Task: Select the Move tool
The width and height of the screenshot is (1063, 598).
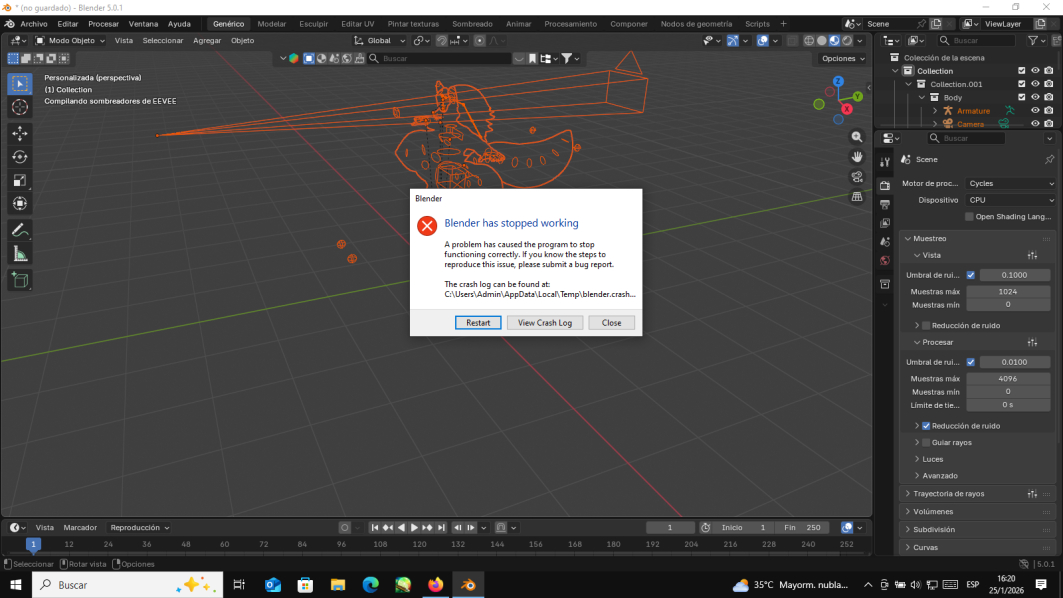Action: [20, 133]
